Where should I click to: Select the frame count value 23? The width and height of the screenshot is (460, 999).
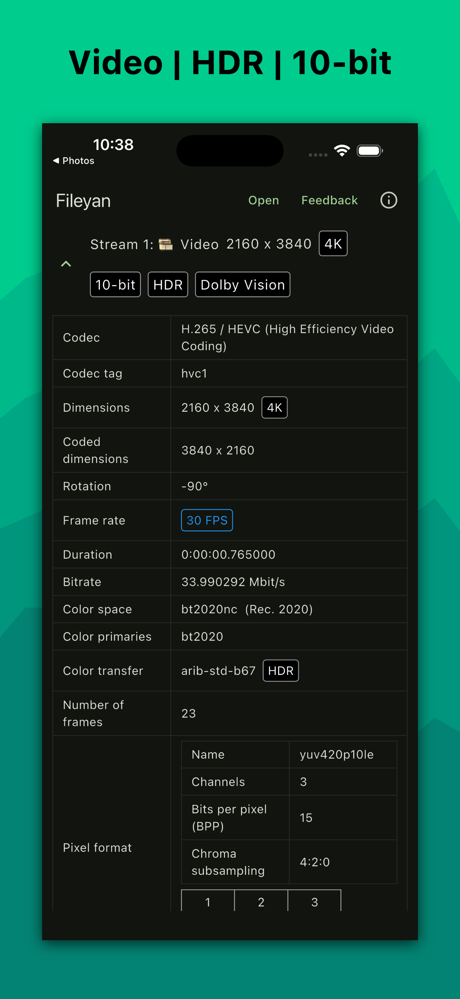(189, 714)
